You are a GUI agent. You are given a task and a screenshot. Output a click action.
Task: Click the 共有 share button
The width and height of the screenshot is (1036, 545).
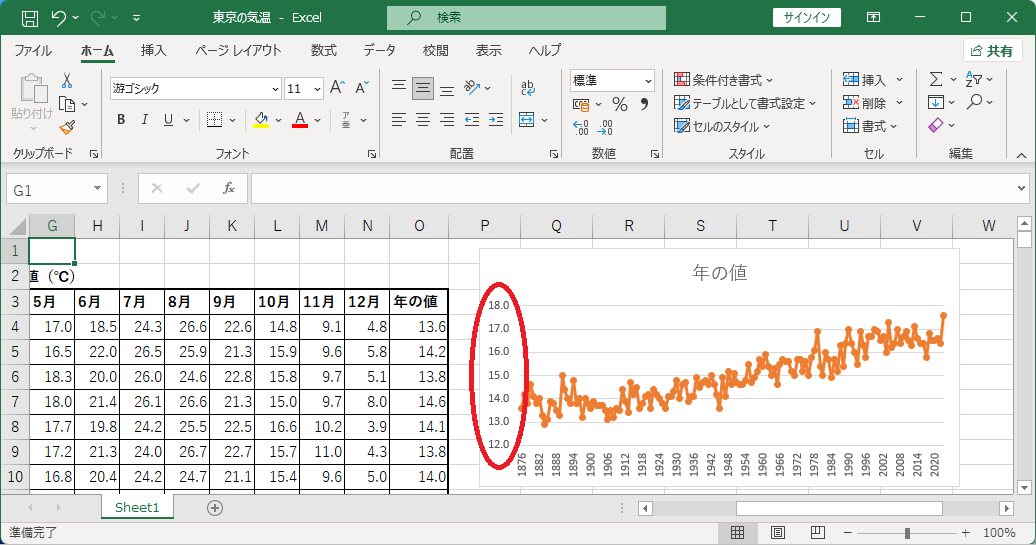[992, 51]
